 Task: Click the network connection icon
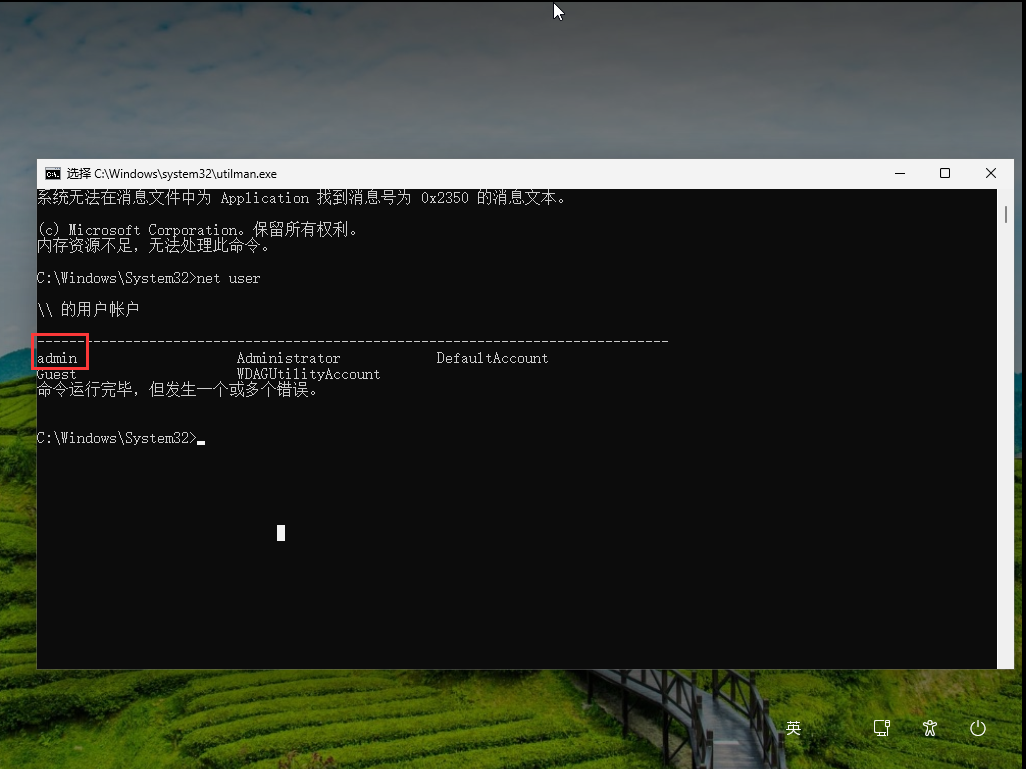point(881,728)
